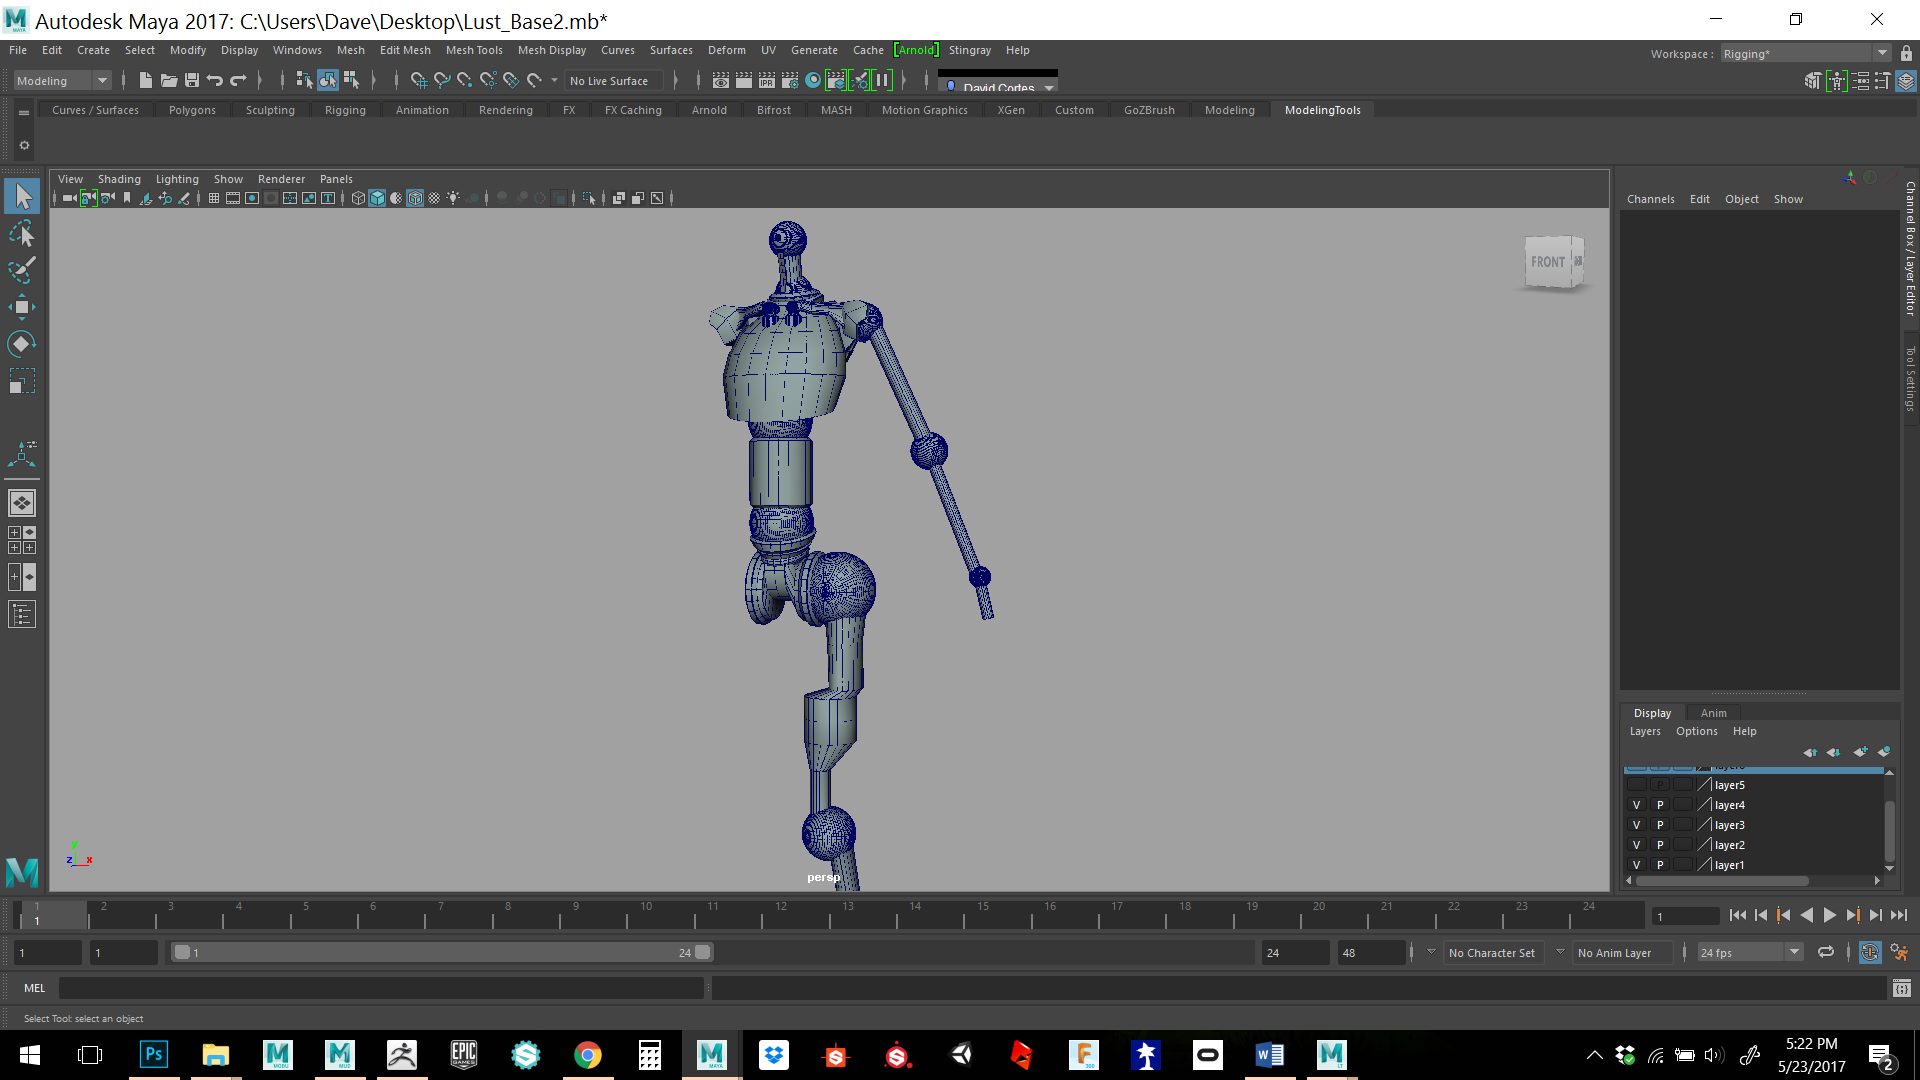Open the David Cortes account dropdown
Image resolution: width=1920 pixels, height=1080 pixels.
coord(998,86)
